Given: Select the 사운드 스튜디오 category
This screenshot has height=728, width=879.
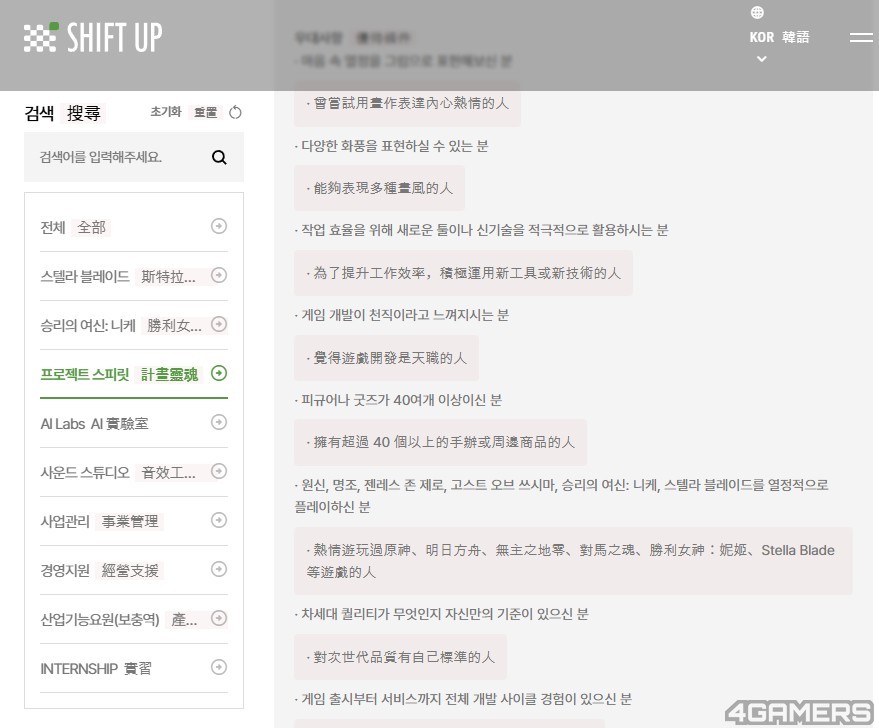Looking at the screenshot, I should tap(133, 472).
